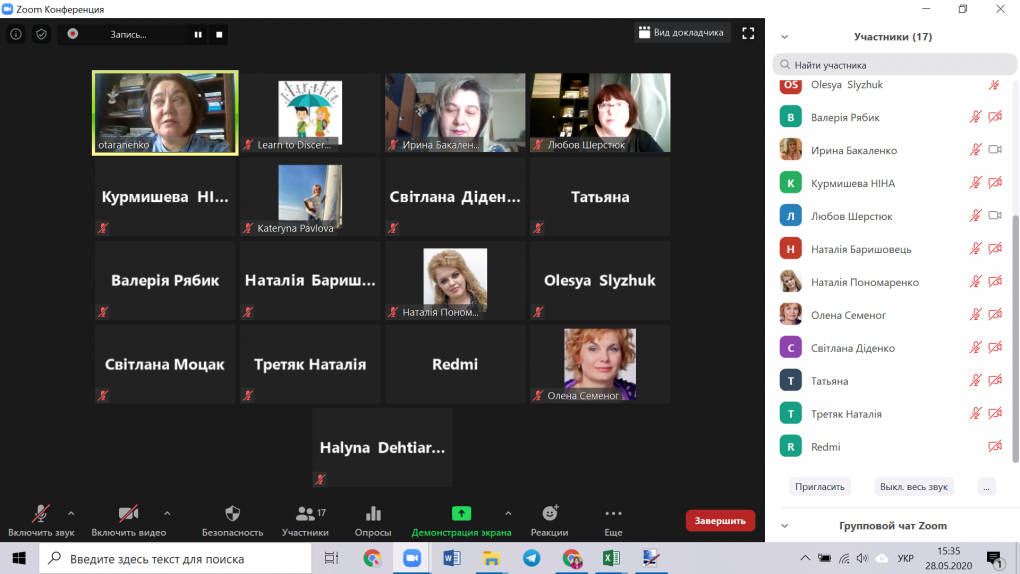The height and width of the screenshot is (574, 1020).
Task: Toggle mute icon for Olesya Slyzhuk in list
Action: point(994,85)
